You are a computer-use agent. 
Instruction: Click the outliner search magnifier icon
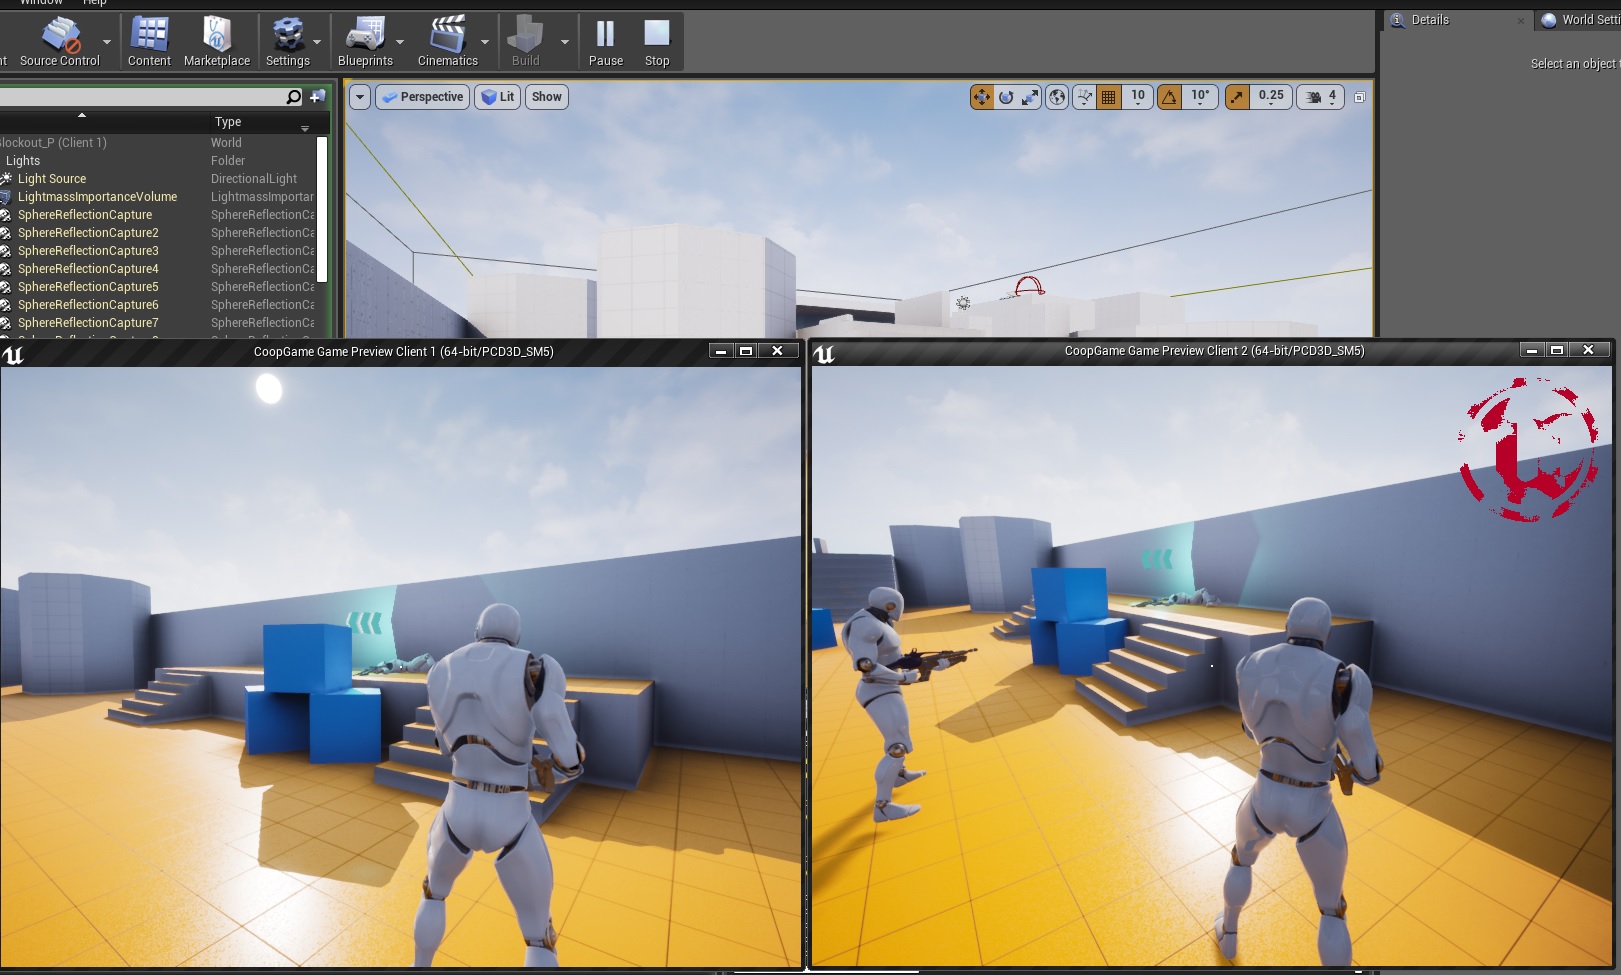tap(293, 97)
